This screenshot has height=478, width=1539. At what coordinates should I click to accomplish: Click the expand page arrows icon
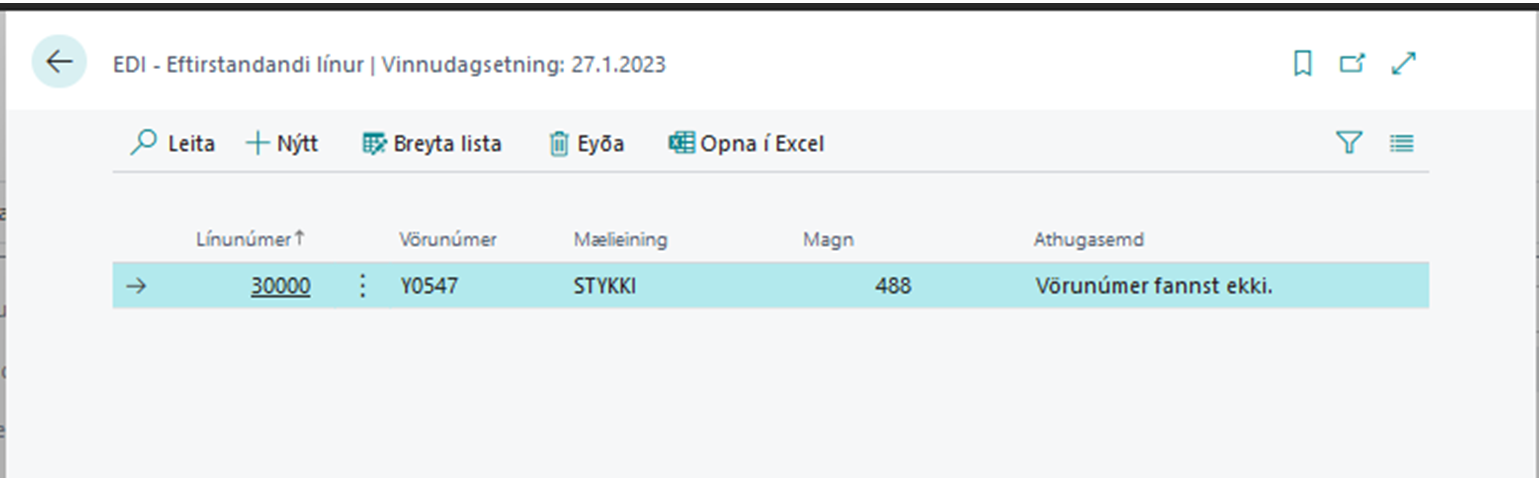1404,64
